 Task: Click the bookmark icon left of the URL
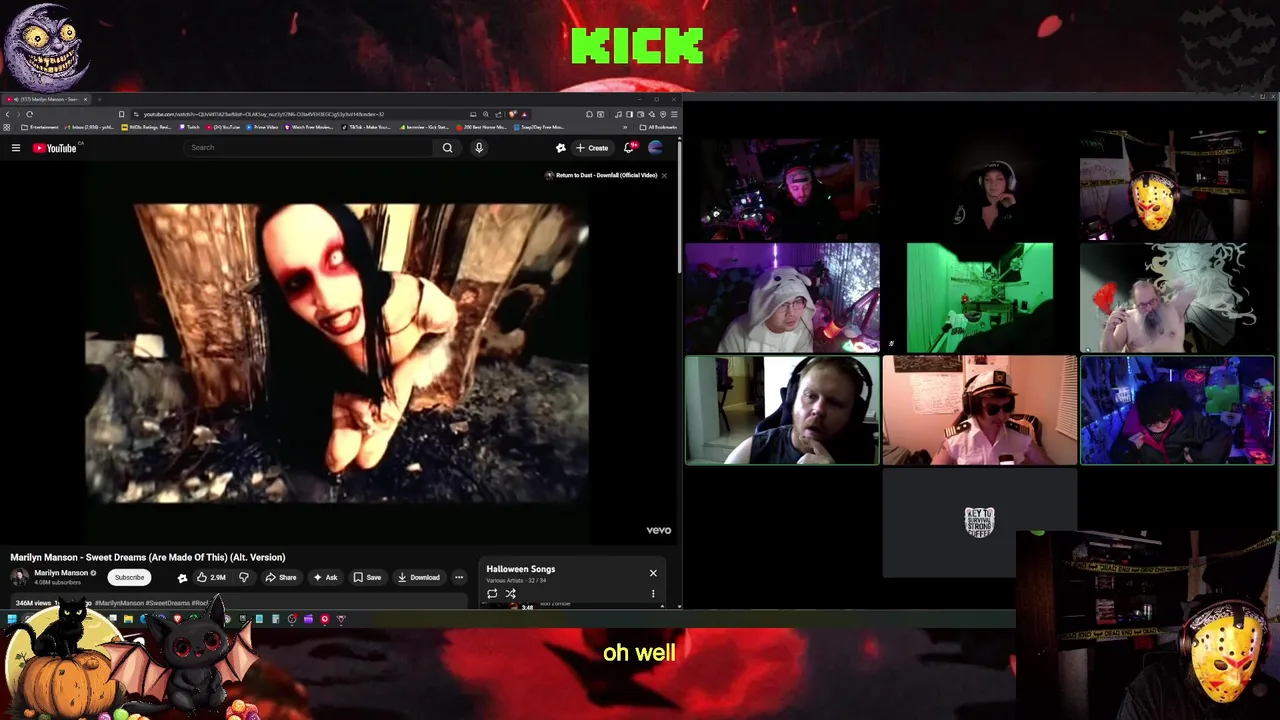(121, 114)
